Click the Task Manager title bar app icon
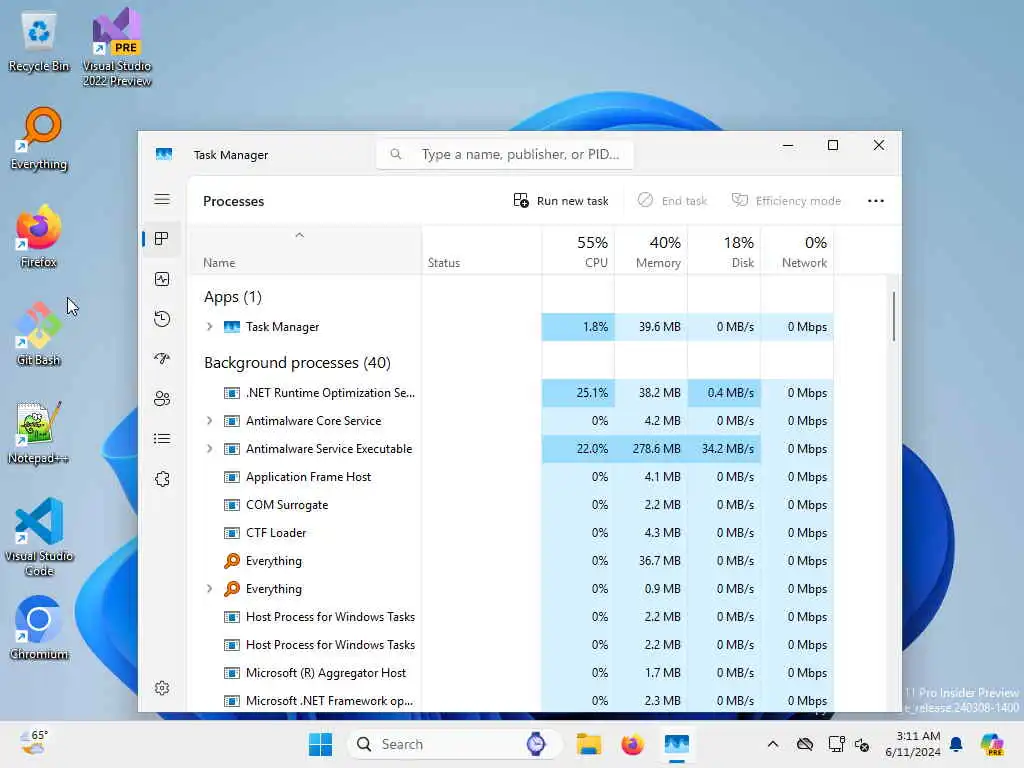The image size is (1024, 768). click(164, 155)
